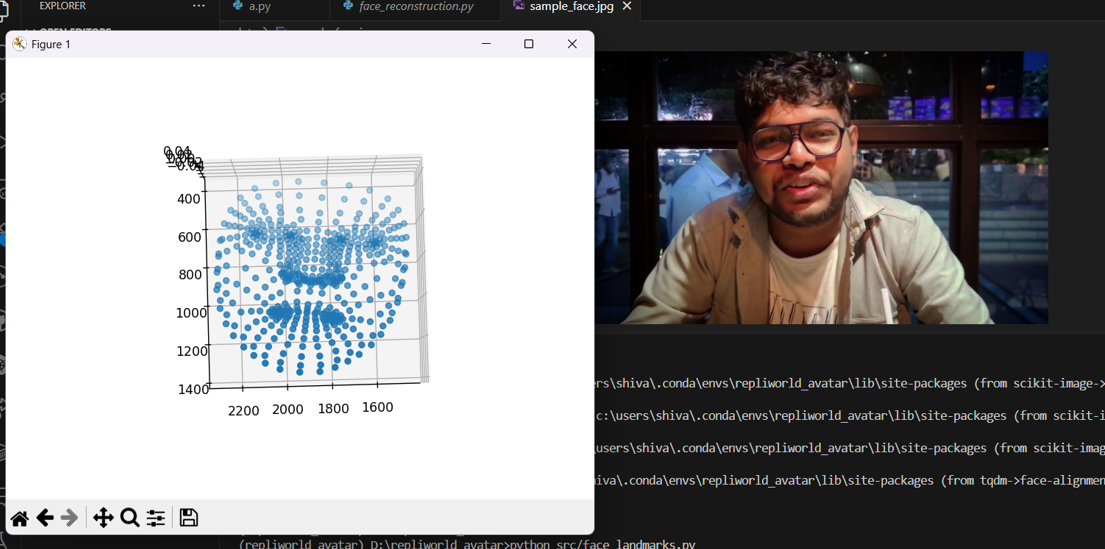The width and height of the screenshot is (1105, 549).
Task: Close the sample_face.jpg tab
Action: coord(627,7)
